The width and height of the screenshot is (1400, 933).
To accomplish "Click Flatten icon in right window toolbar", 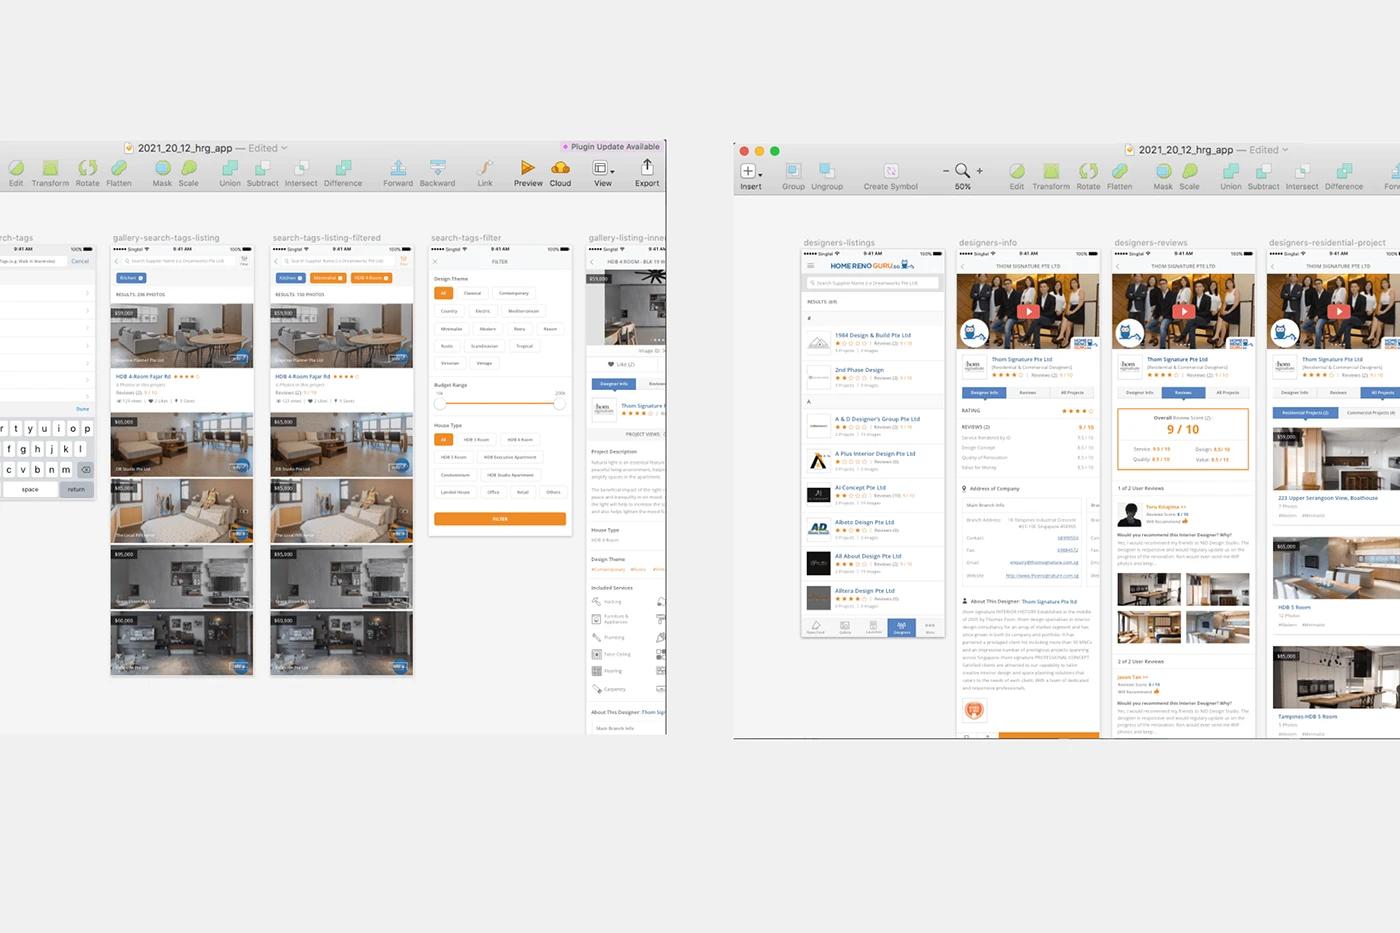I will click(1120, 171).
